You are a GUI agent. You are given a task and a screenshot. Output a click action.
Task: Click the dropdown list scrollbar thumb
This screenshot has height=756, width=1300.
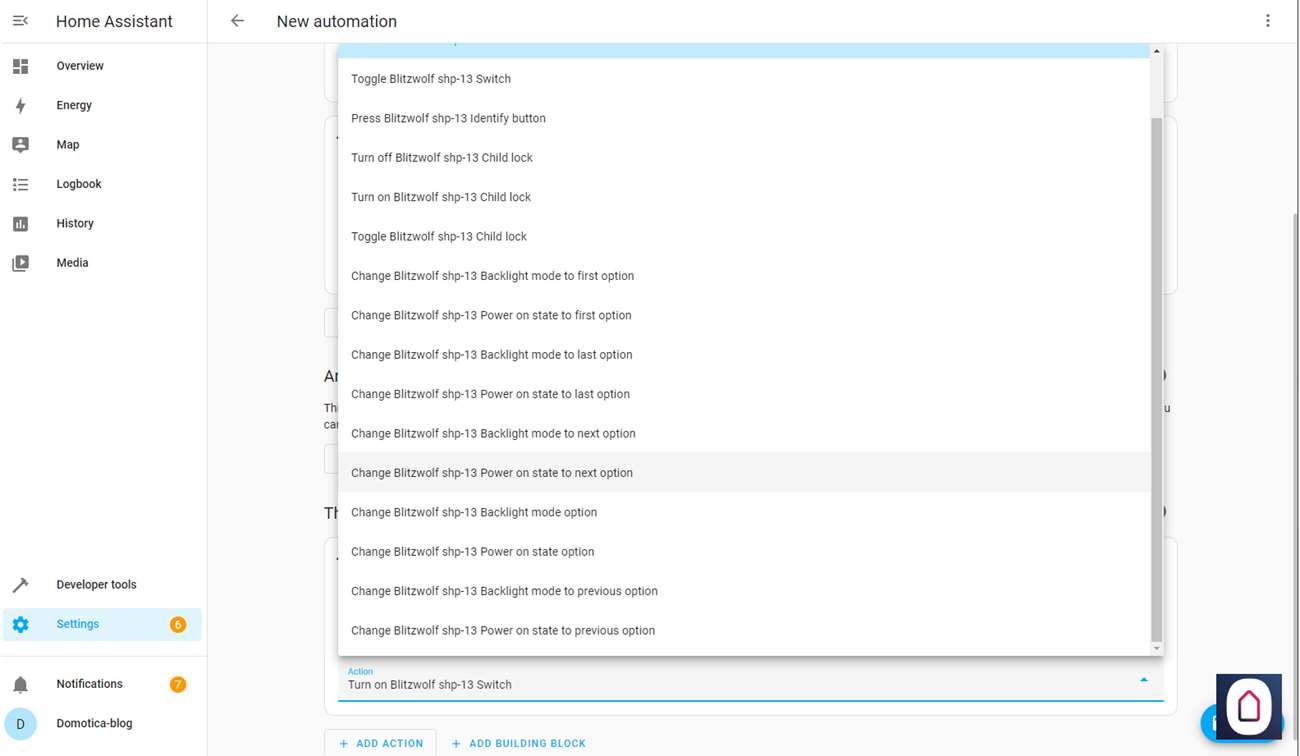click(1157, 380)
